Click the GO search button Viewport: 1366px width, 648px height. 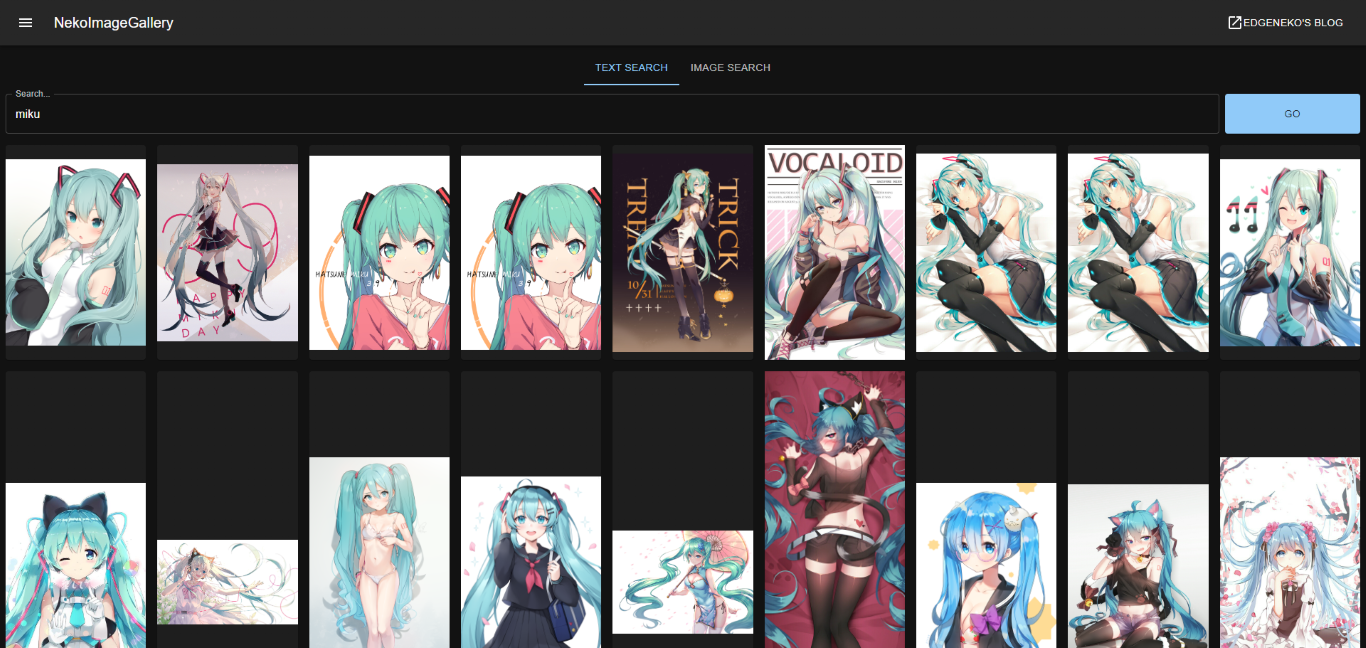click(x=1292, y=114)
